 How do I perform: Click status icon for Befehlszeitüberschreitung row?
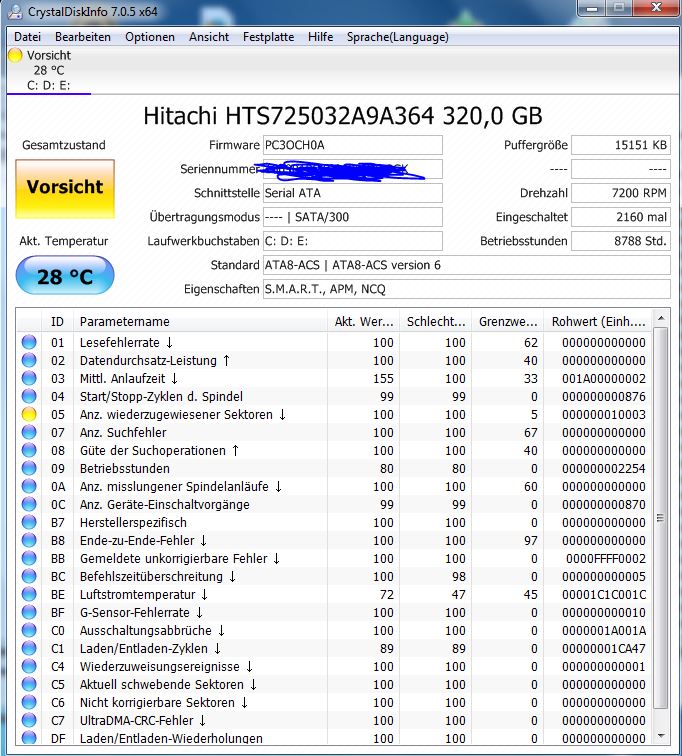pyautogui.click(x=29, y=576)
